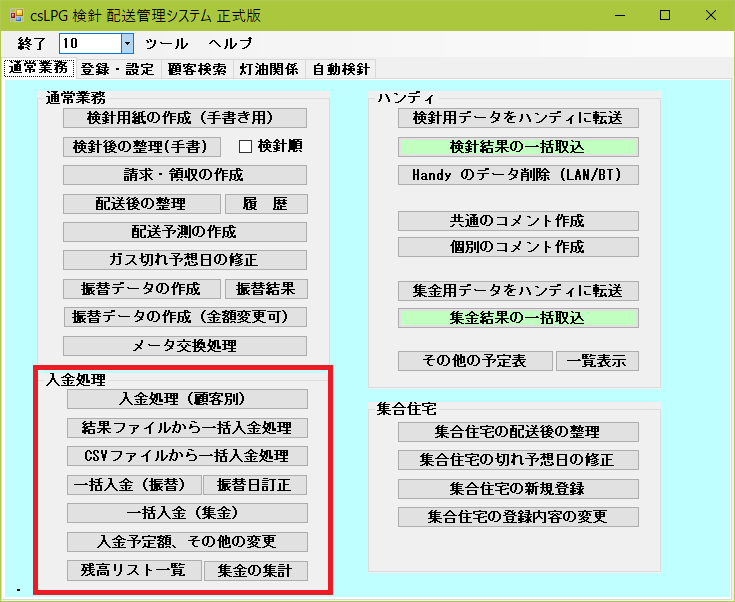The height and width of the screenshot is (602, 735).
Task: Open the ツール menu
Action: 166,44
